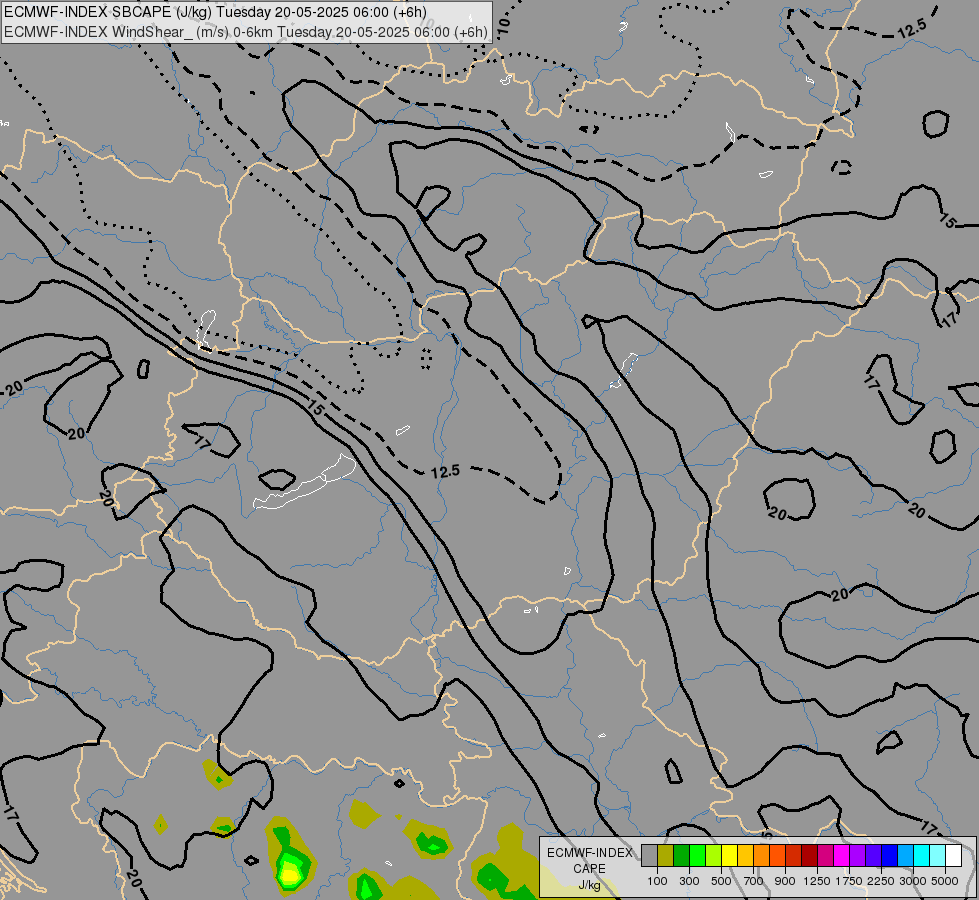Click the cyan swatch in the CAPE legend
The height and width of the screenshot is (900, 979).
click(x=922, y=855)
